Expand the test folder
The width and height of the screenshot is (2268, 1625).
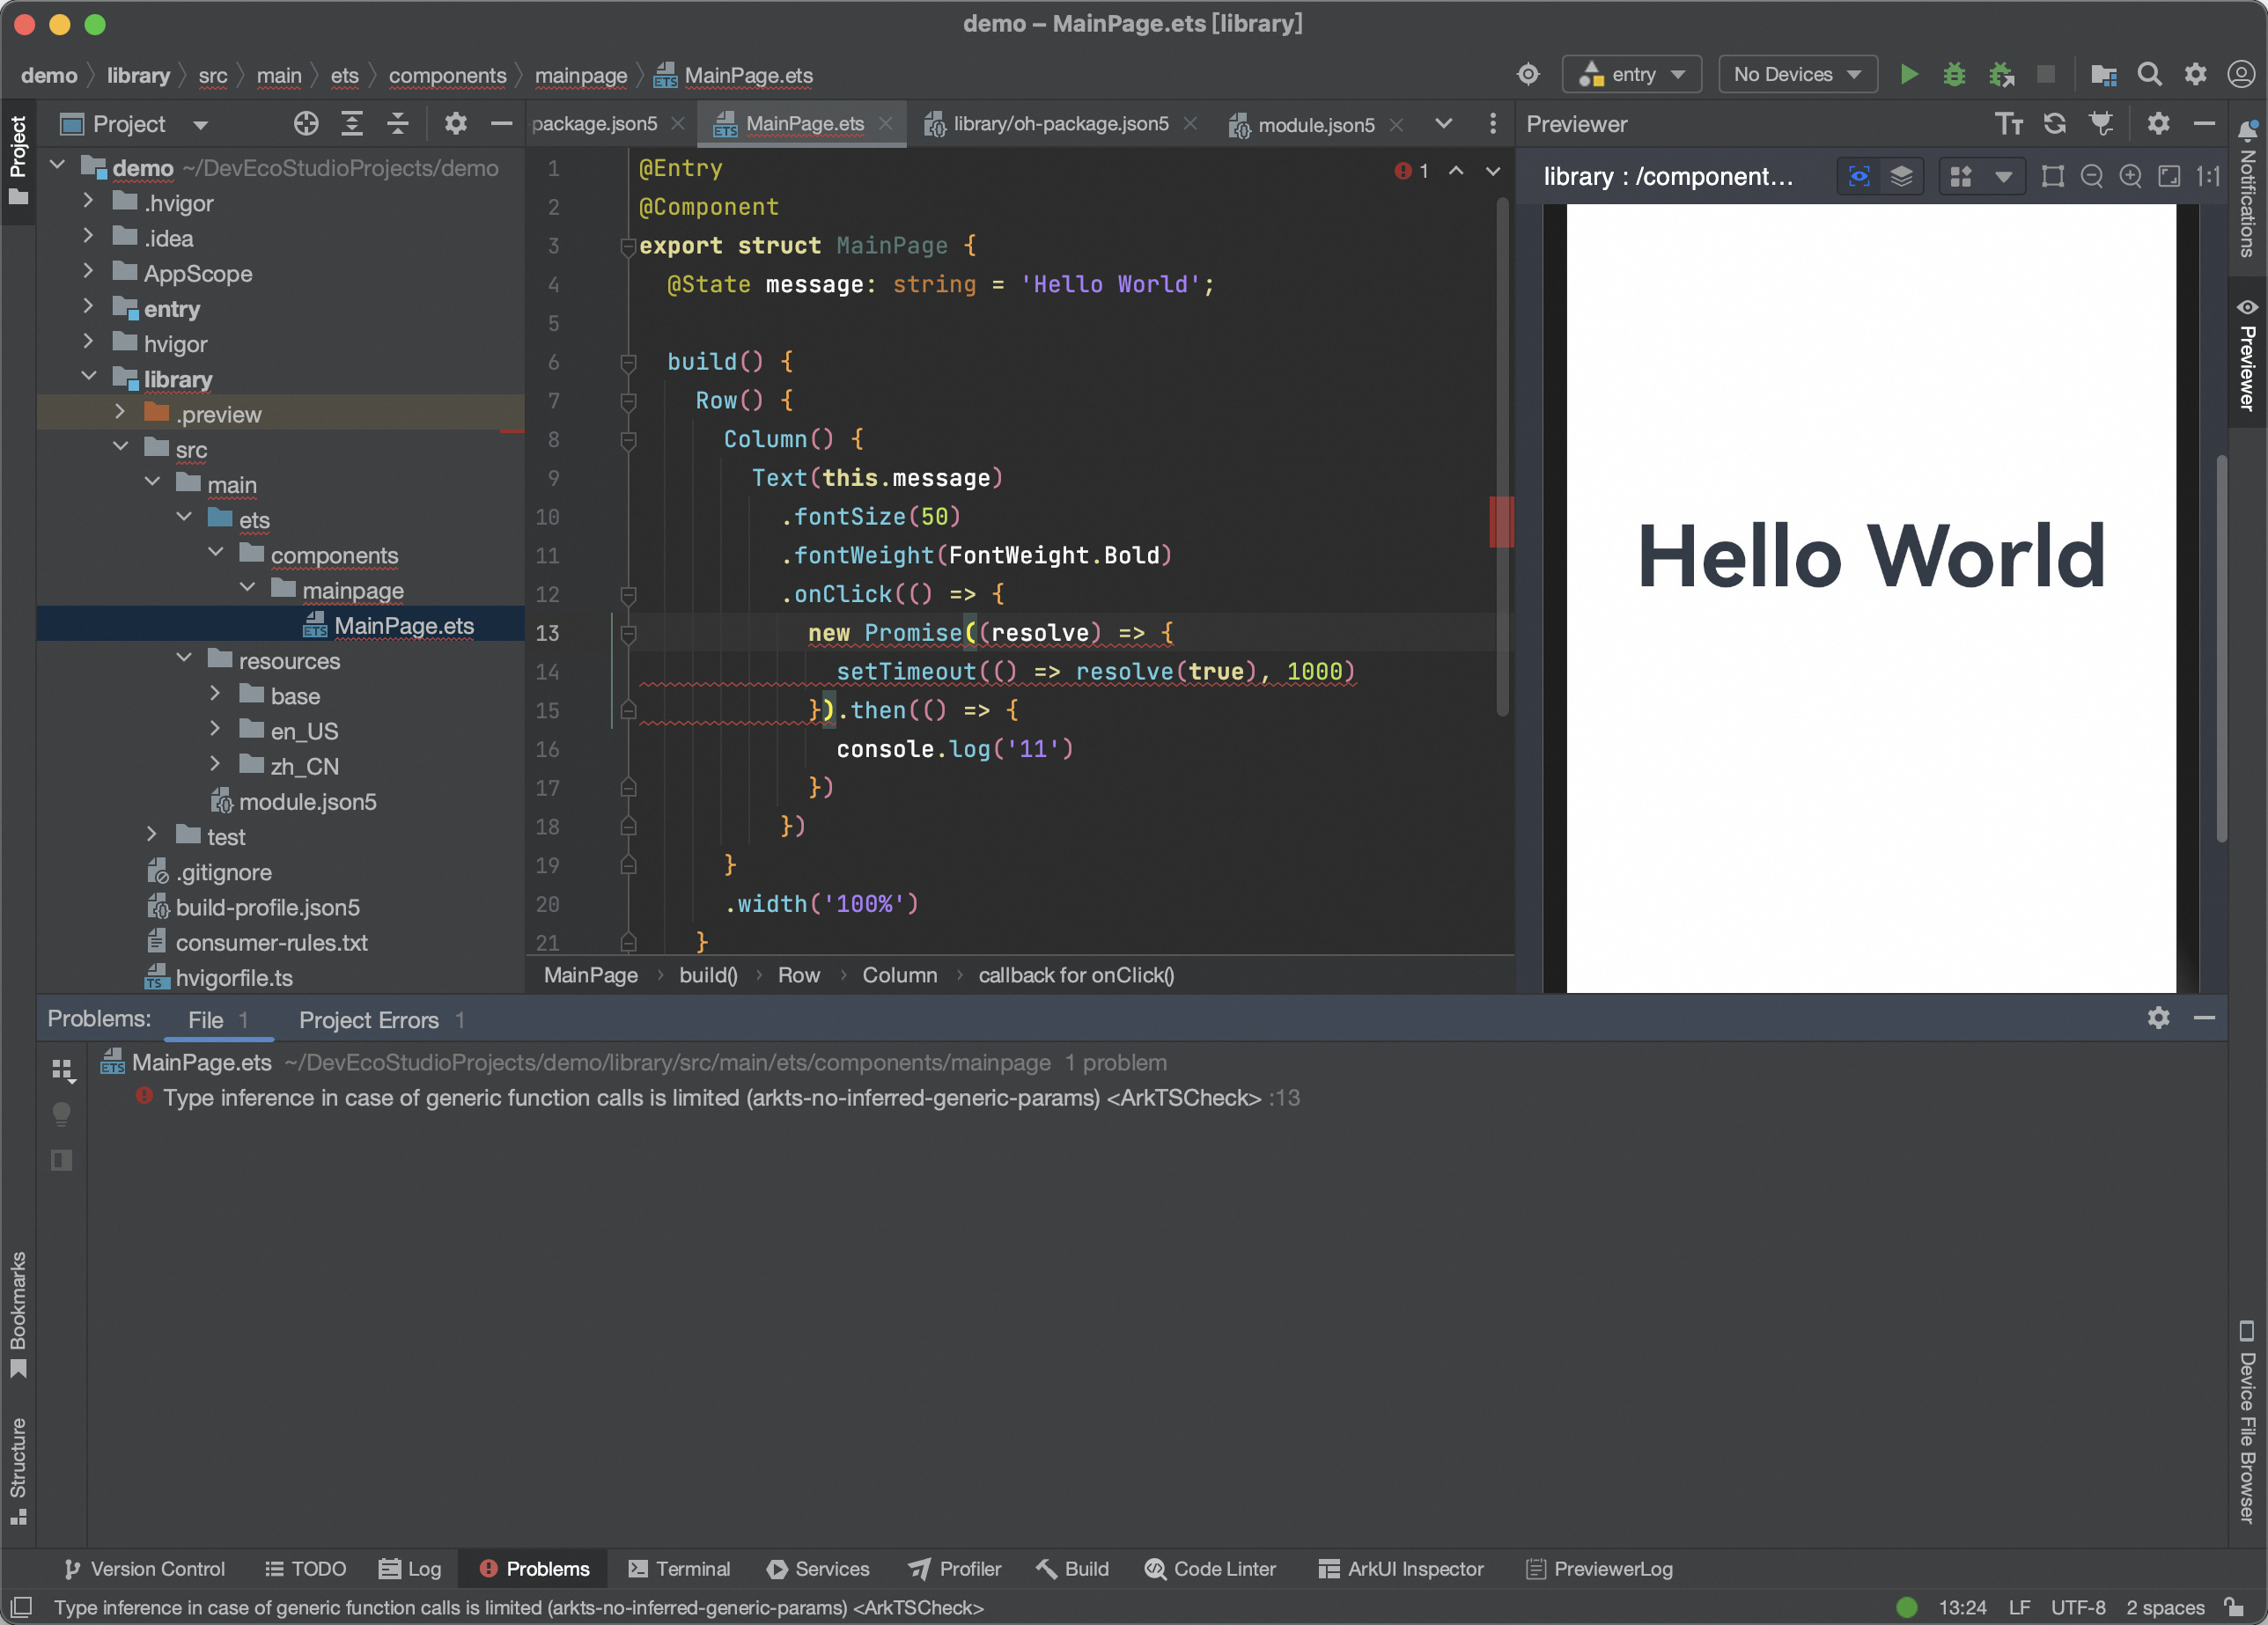point(152,835)
